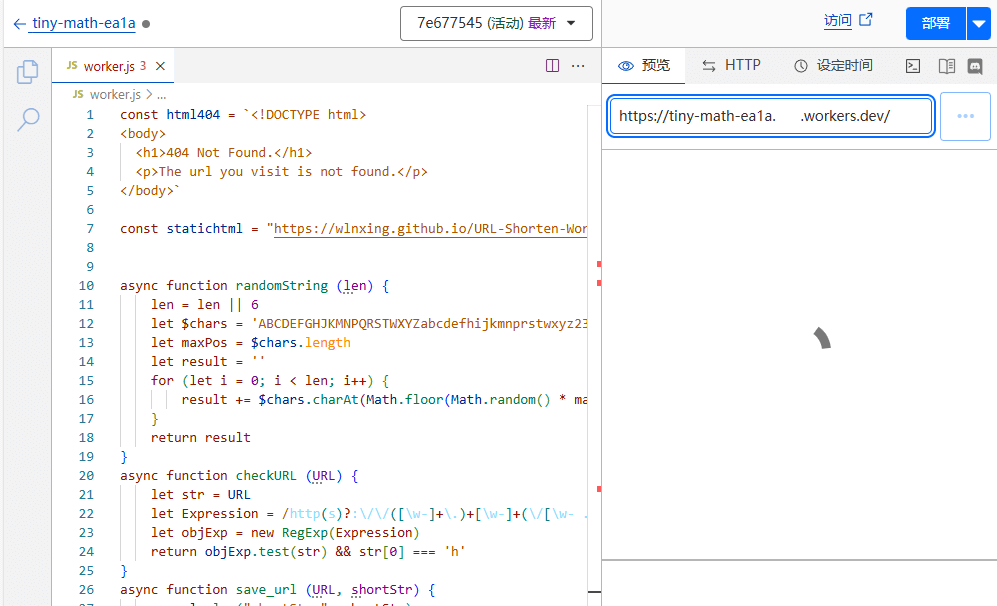The width and height of the screenshot is (997, 606).
Task: Open the 设定时间 schedule tab
Action: point(833,65)
